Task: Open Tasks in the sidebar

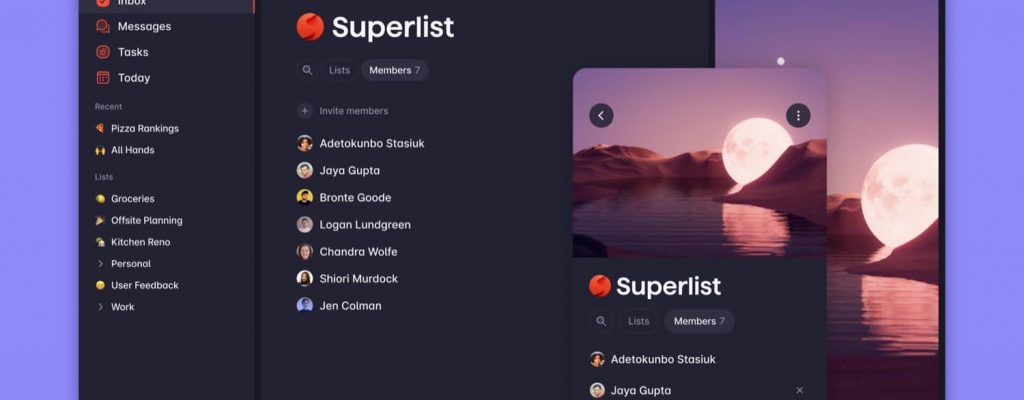Action: click(122, 52)
